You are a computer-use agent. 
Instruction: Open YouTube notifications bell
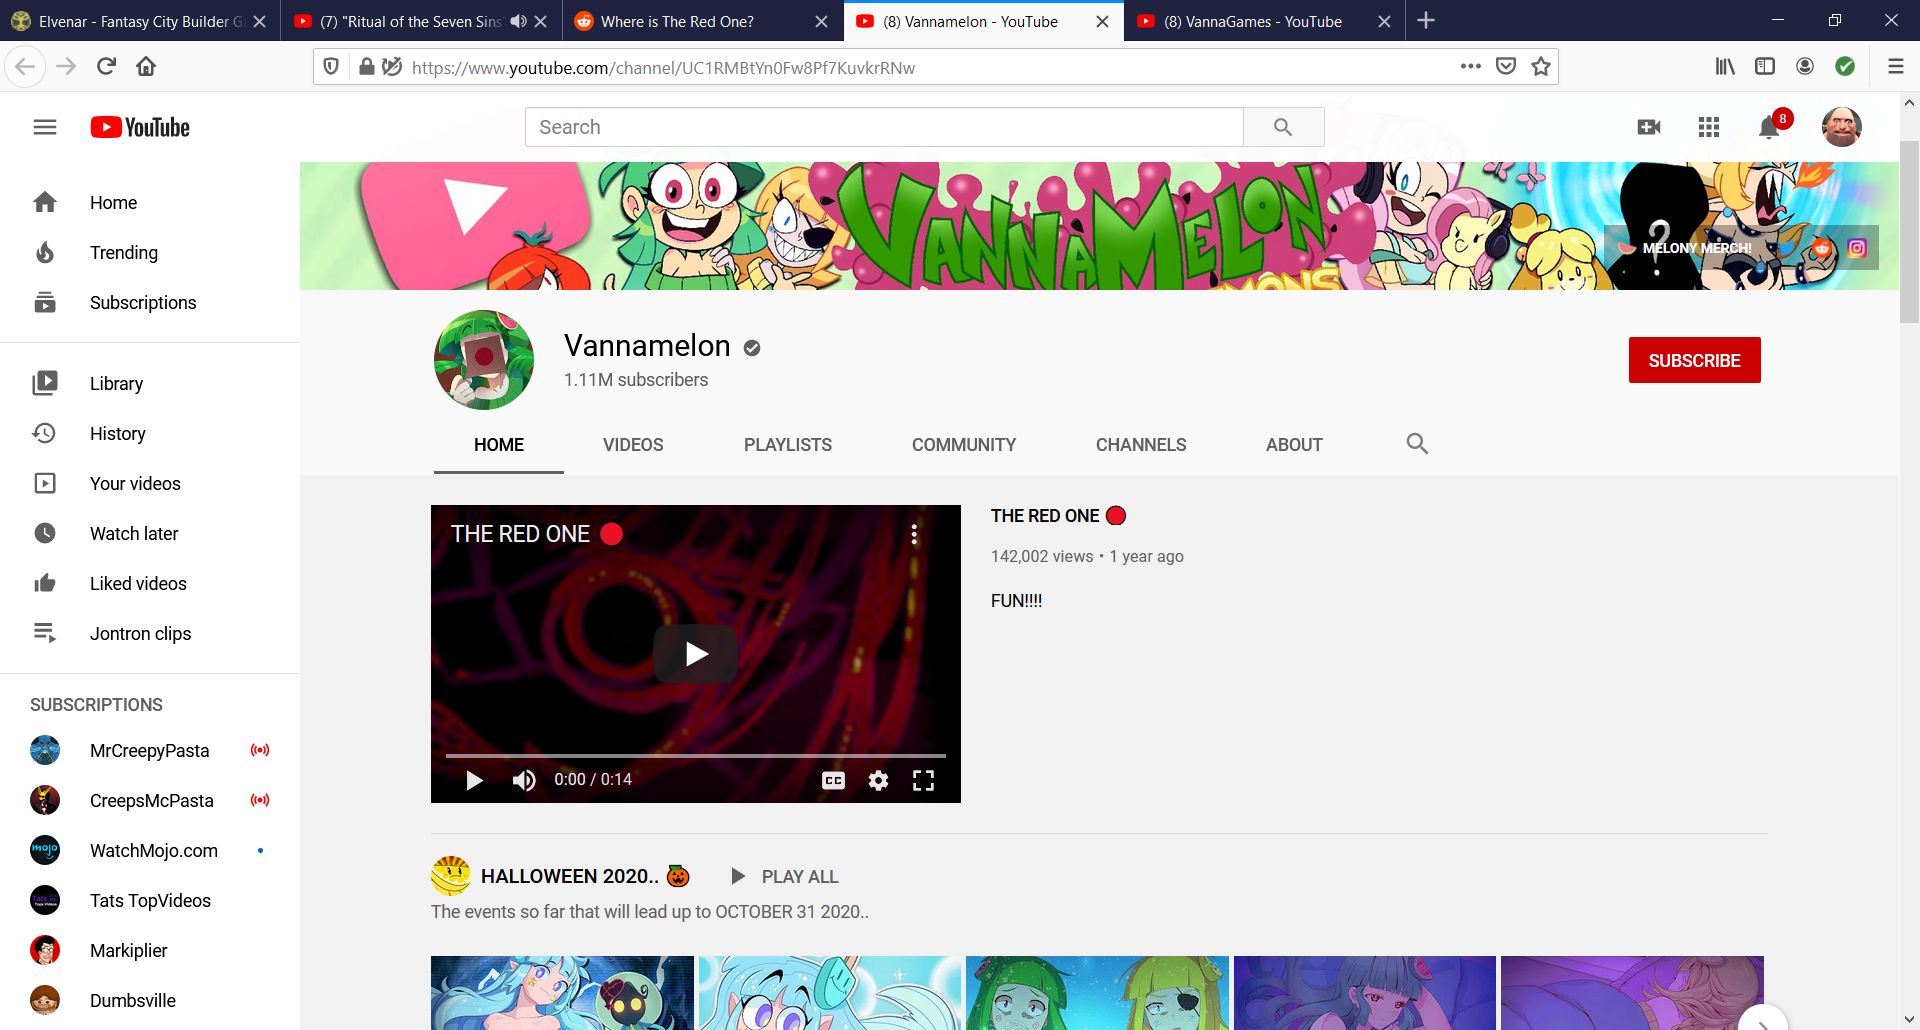point(1768,128)
